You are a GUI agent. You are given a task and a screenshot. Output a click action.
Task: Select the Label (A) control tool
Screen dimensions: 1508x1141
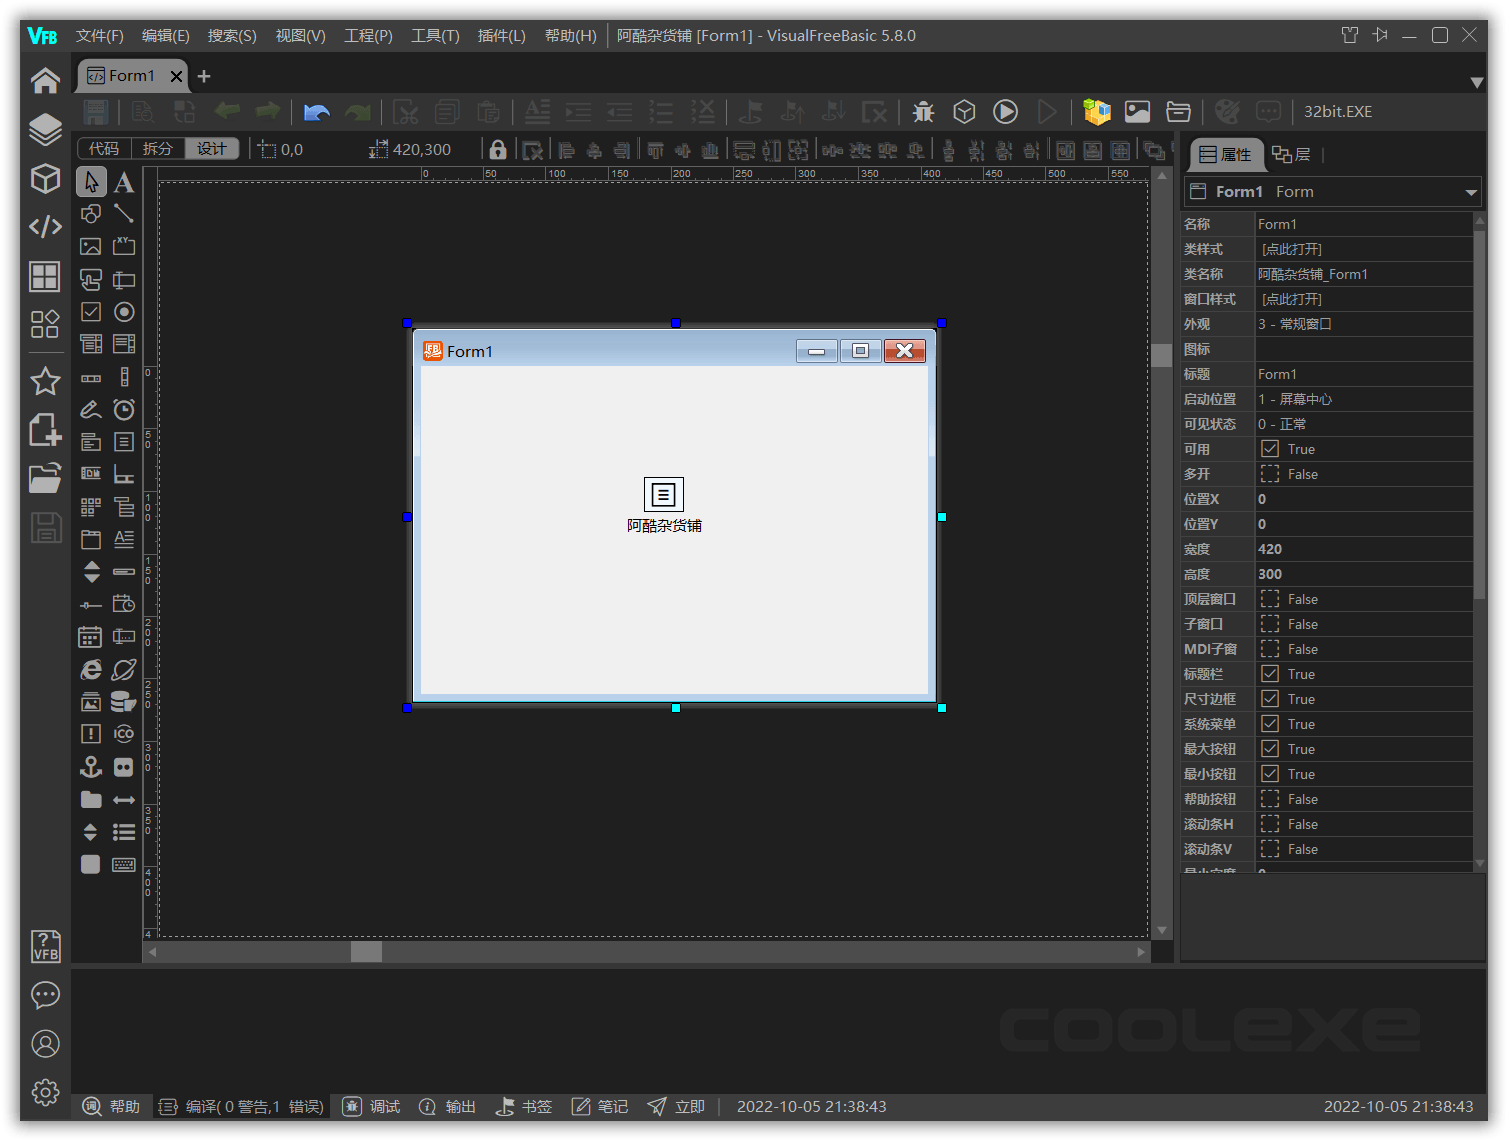(x=123, y=181)
